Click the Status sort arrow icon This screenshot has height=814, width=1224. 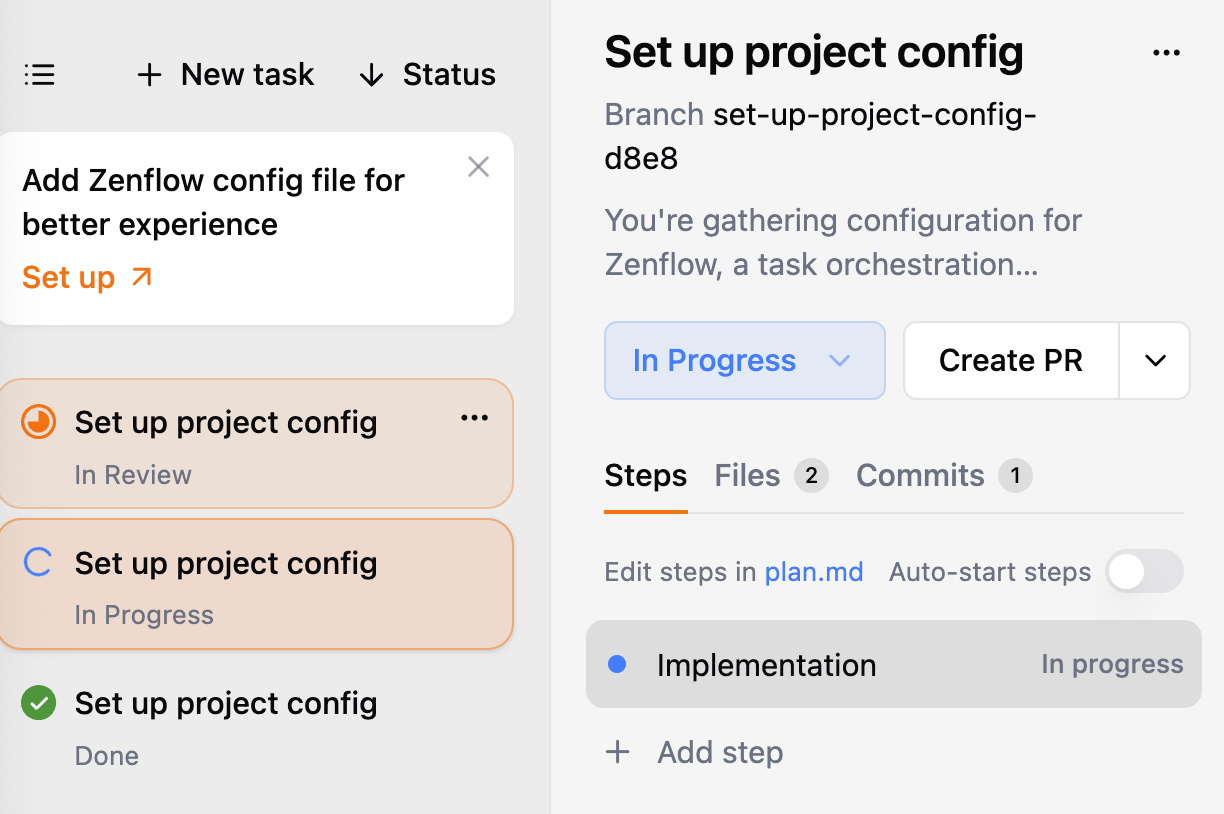[372, 74]
